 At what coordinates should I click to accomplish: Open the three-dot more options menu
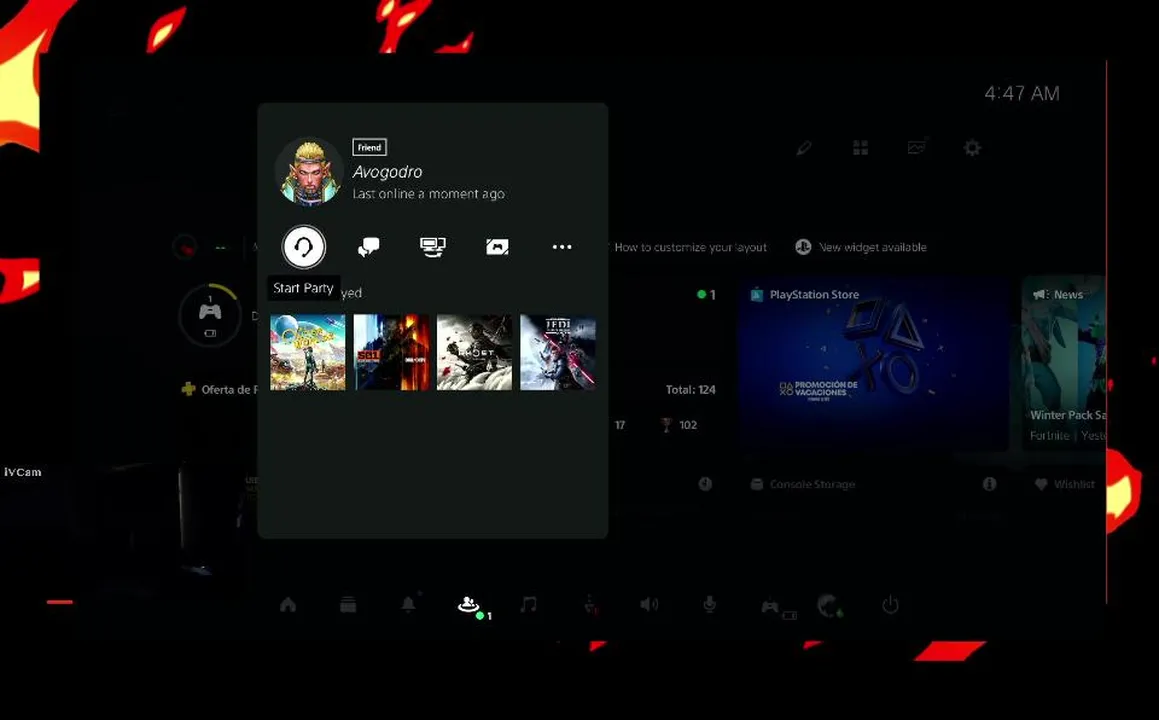562,247
